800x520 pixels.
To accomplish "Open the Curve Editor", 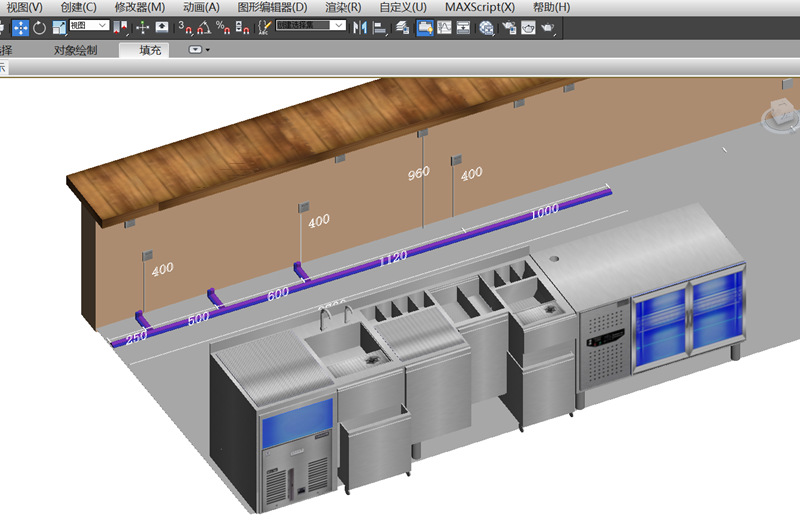I will click(x=444, y=27).
